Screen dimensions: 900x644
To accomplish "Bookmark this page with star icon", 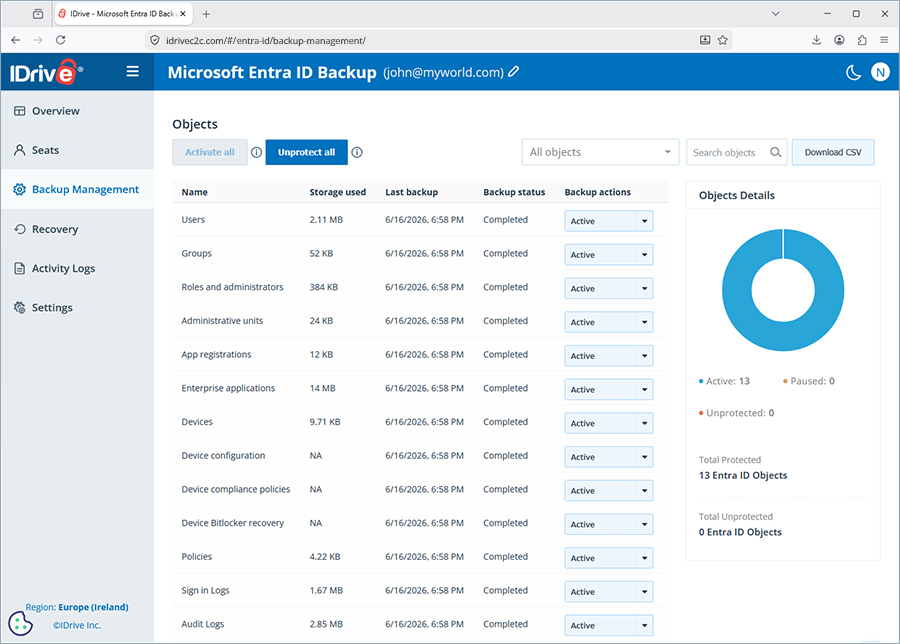I will pyautogui.click(x=723, y=40).
